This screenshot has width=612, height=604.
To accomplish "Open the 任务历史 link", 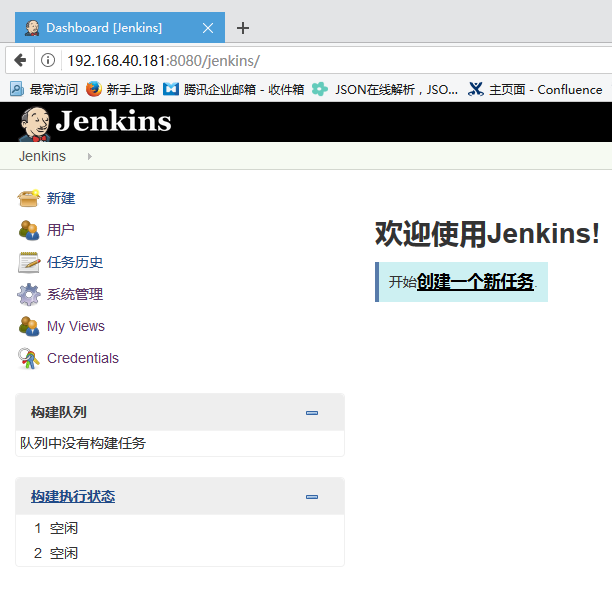I will click(x=75, y=263).
